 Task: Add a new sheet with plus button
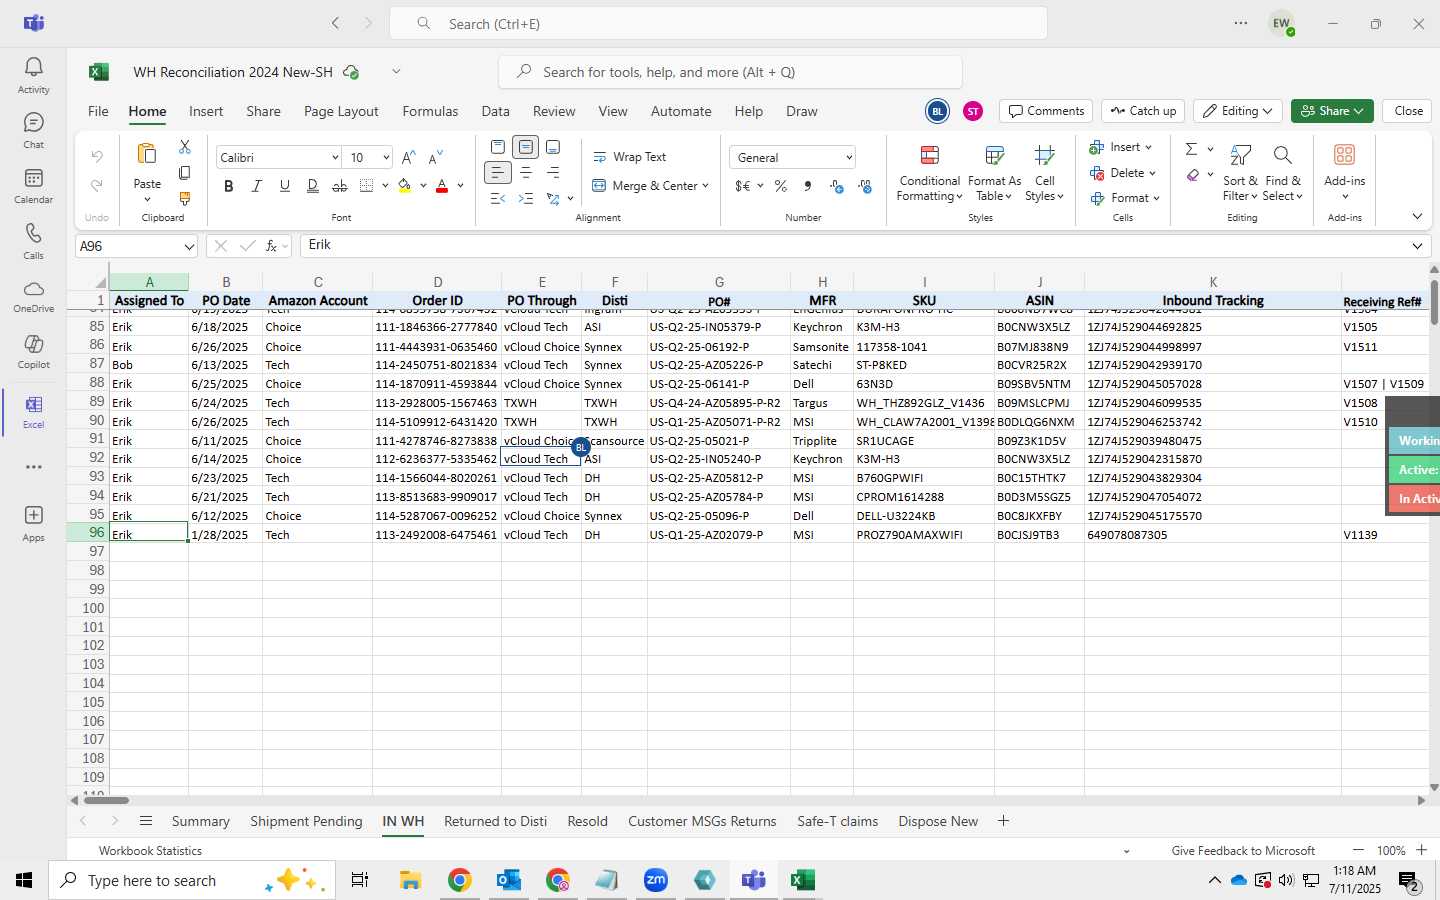coord(1003,821)
